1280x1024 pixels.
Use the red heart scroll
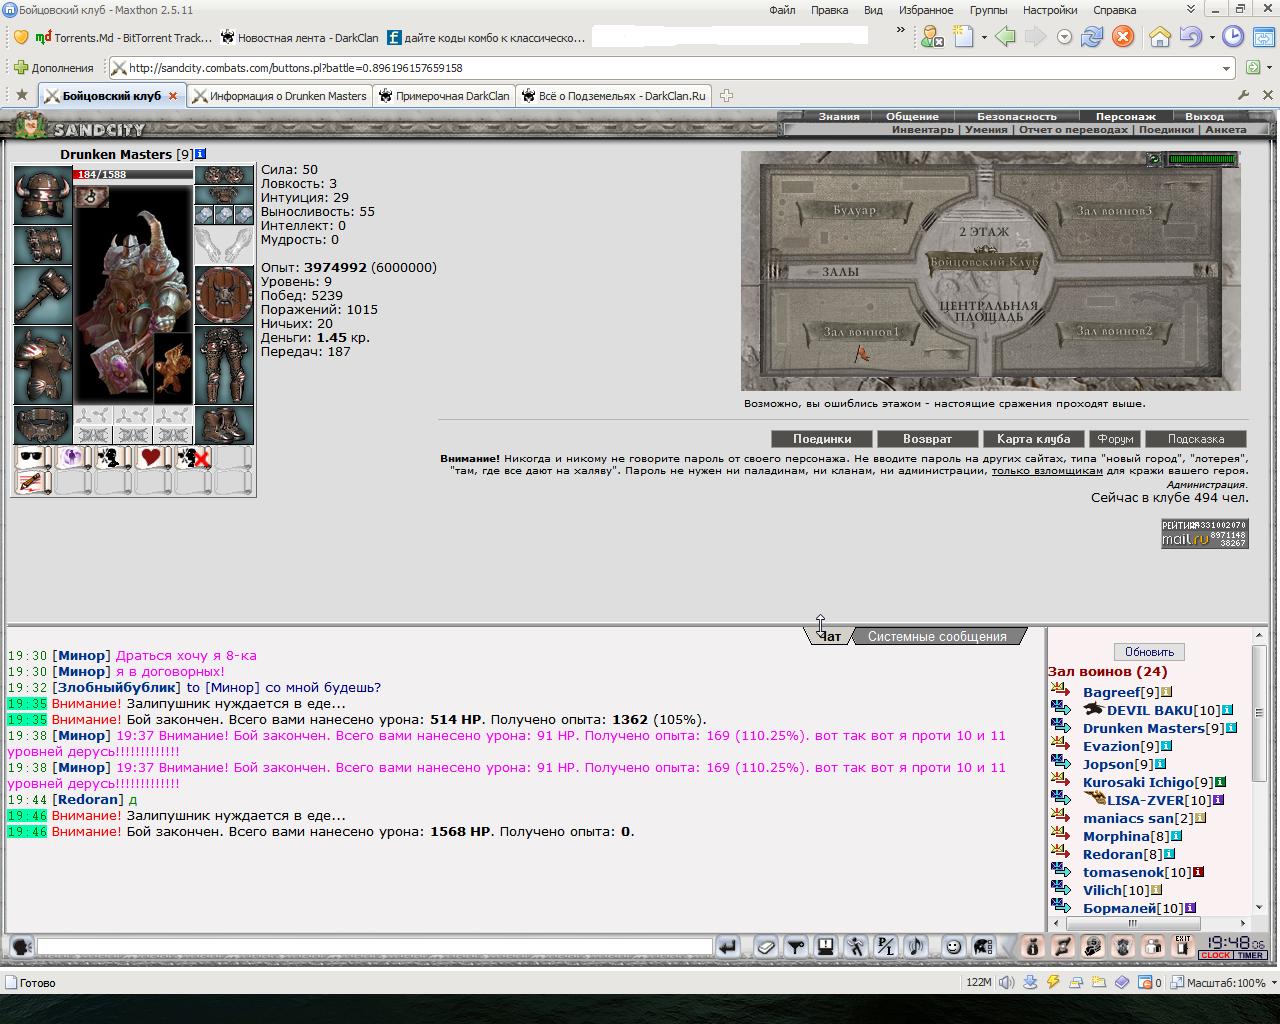click(x=152, y=458)
